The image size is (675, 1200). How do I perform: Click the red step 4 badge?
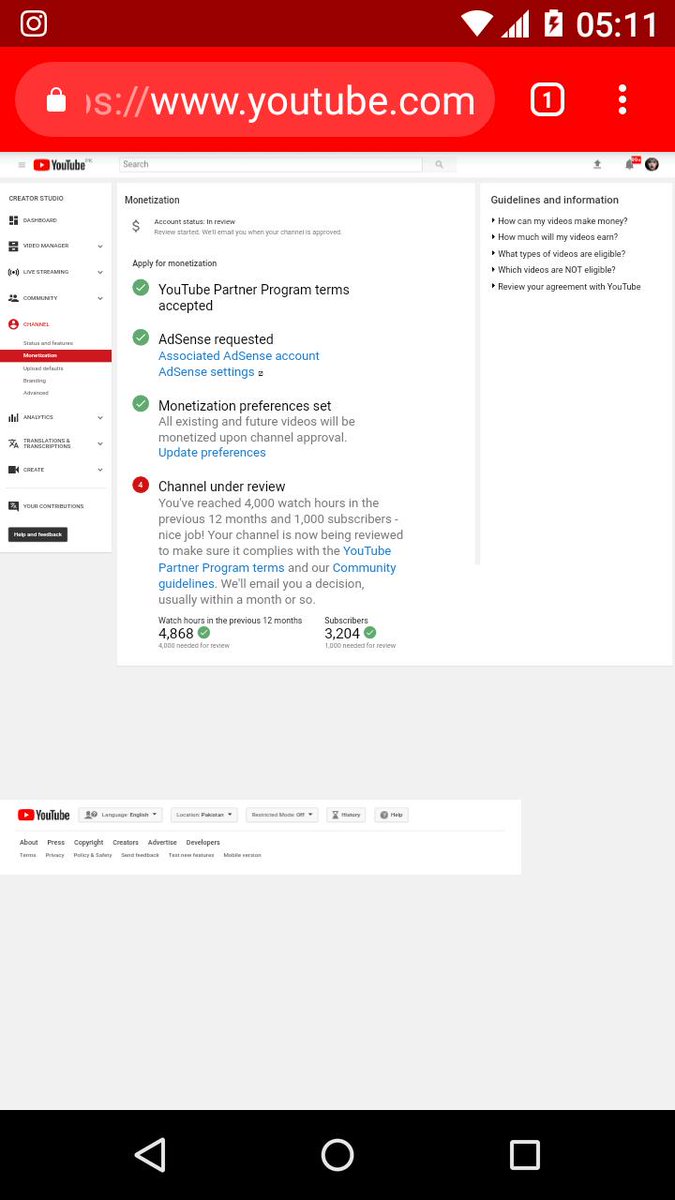[141, 485]
